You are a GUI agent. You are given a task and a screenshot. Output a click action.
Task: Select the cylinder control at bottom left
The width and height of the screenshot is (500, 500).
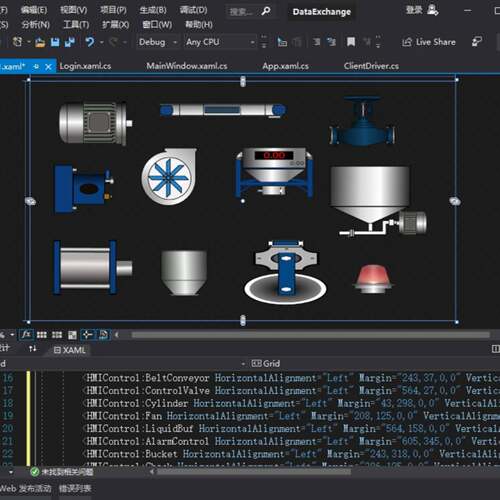click(93, 268)
